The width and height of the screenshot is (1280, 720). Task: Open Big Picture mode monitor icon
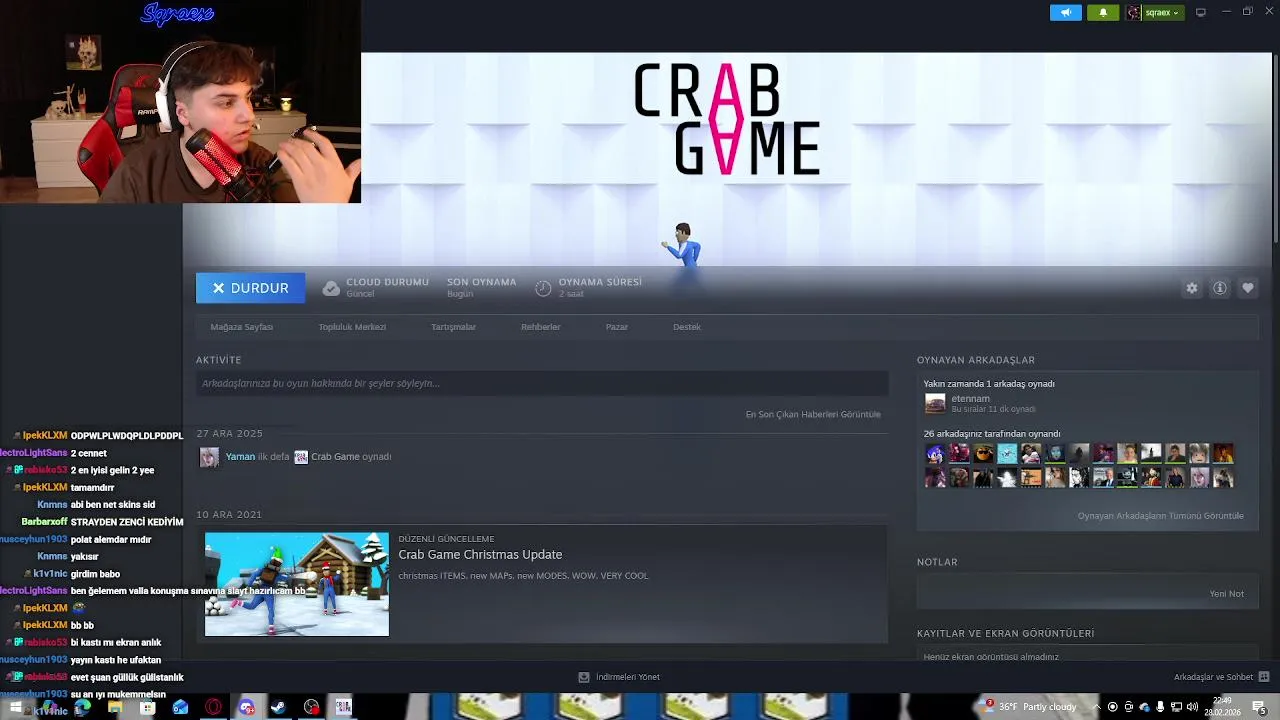pos(1201,12)
